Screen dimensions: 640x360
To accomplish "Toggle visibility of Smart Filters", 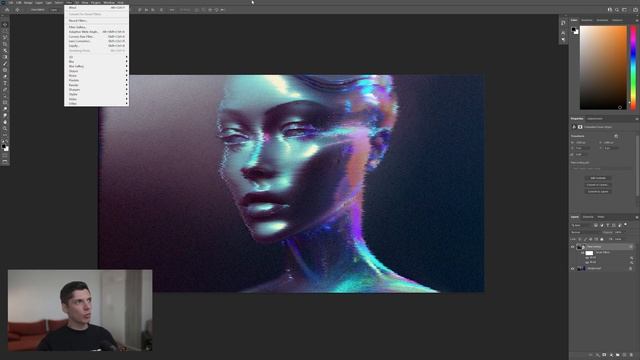I will [582, 252].
